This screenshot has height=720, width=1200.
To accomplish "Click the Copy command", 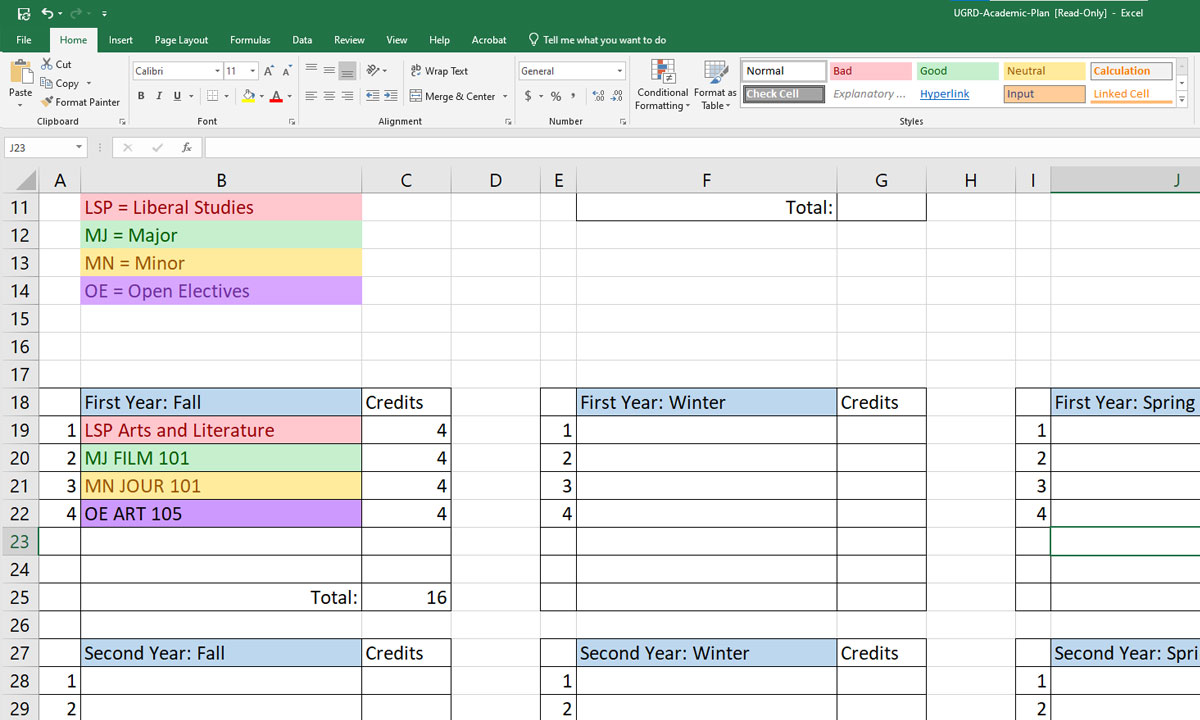I will click(x=62, y=83).
